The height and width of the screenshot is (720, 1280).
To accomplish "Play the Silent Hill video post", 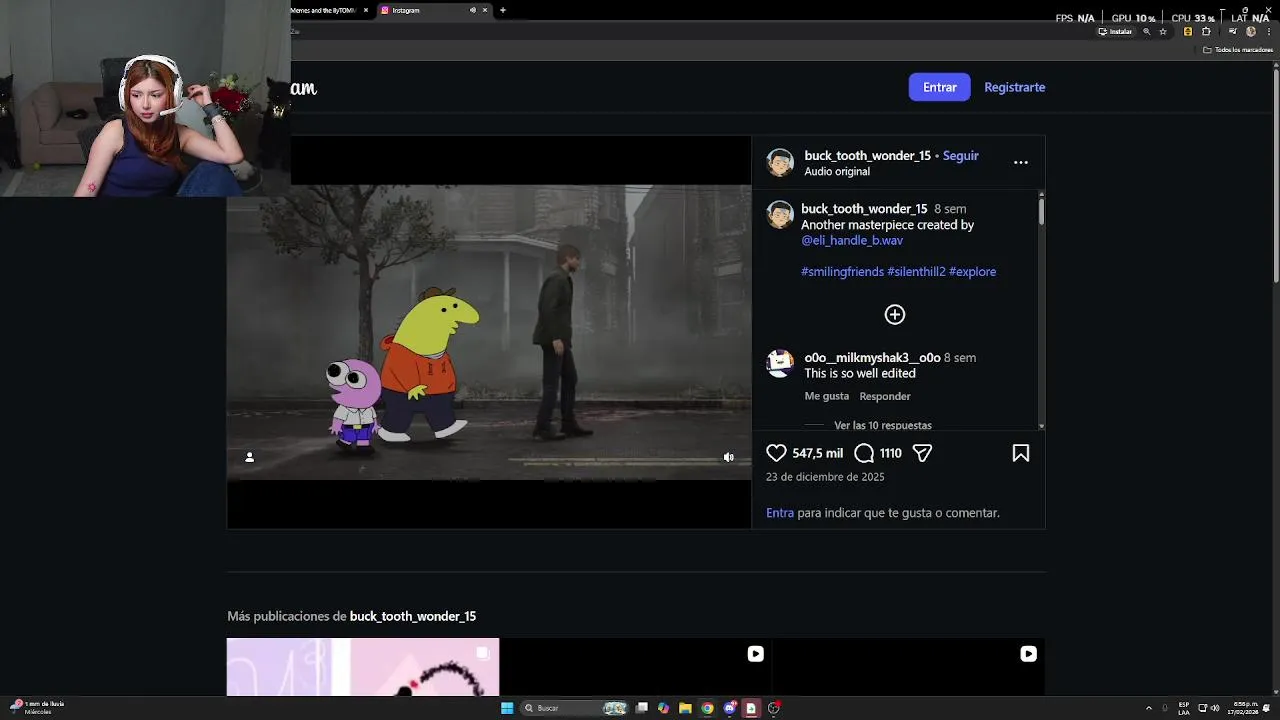I will [489, 332].
